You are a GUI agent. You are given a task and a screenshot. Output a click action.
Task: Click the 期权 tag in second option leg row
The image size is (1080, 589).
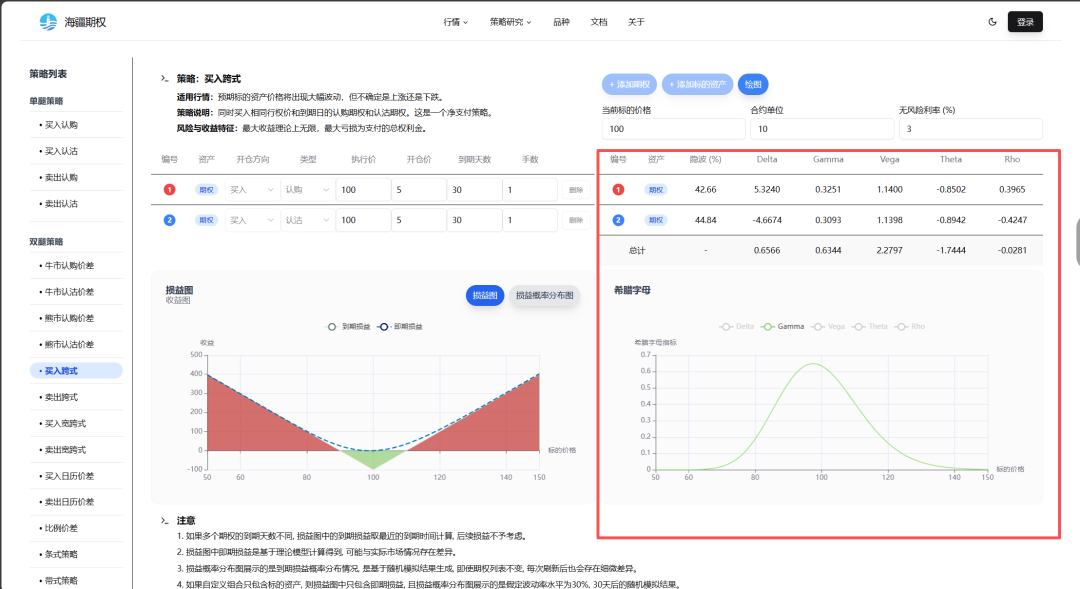[206, 220]
